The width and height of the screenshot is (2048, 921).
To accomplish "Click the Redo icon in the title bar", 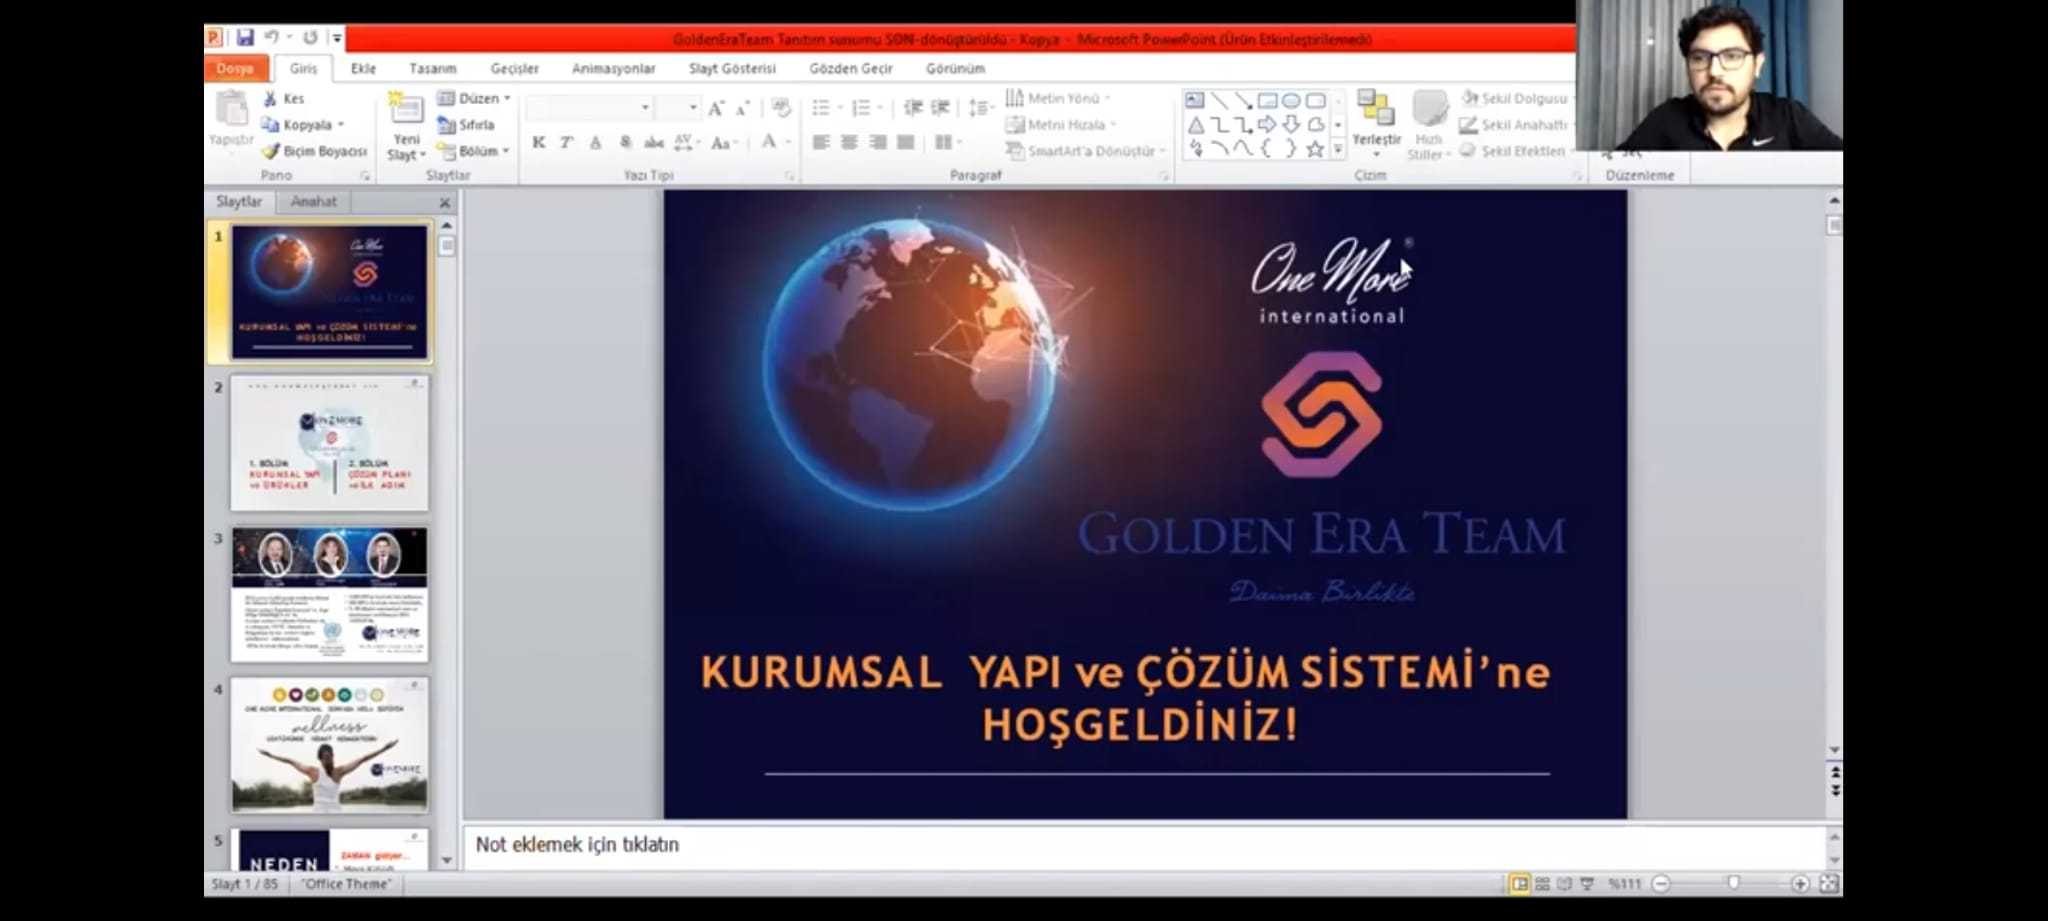I will point(310,38).
